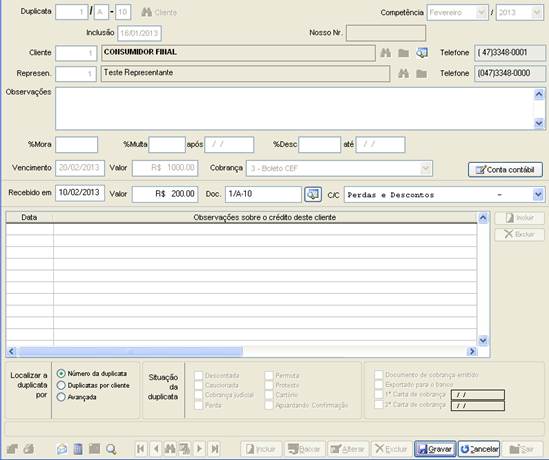Click the %Multa input field
Image resolution: width=549 pixels, height=460 pixels.
[167, 145]
